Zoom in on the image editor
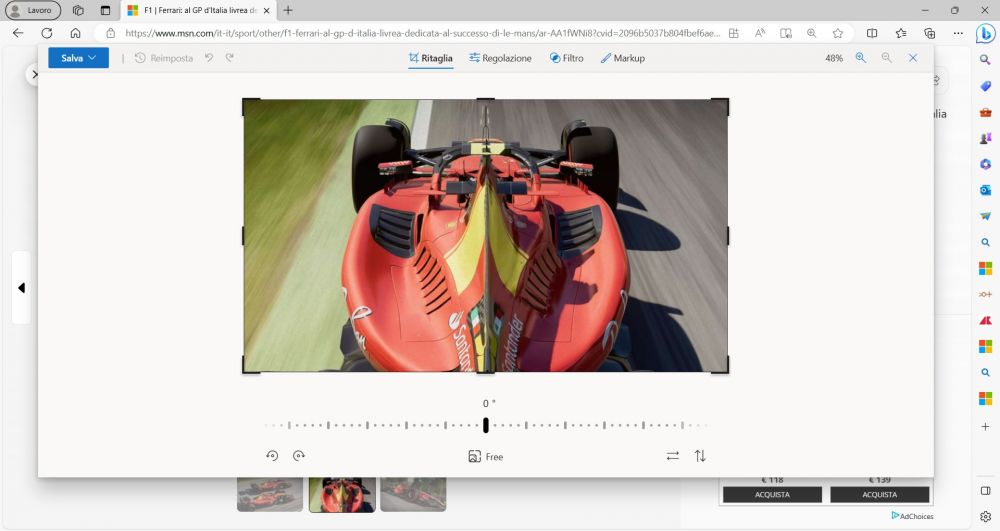Viewport: 1000px width, 531px height. (861, 58)
